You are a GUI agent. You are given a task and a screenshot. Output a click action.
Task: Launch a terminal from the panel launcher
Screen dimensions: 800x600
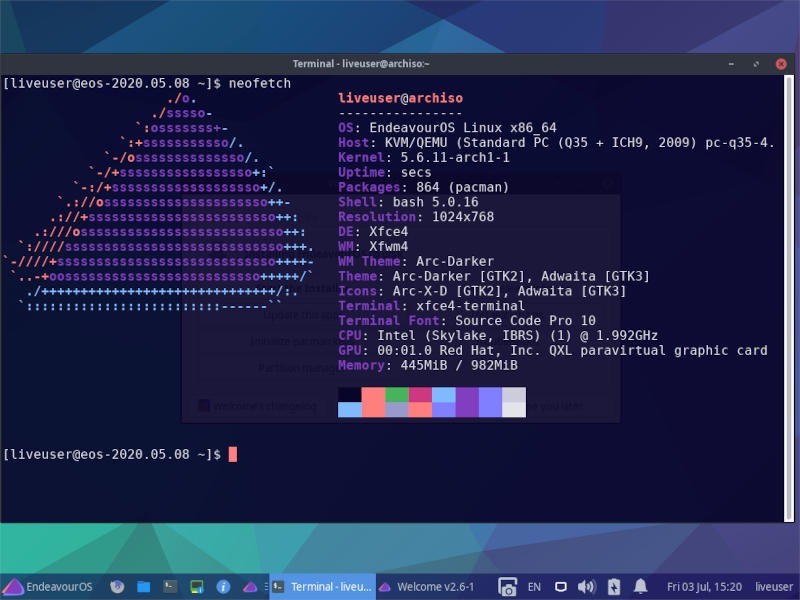[168, 587]
